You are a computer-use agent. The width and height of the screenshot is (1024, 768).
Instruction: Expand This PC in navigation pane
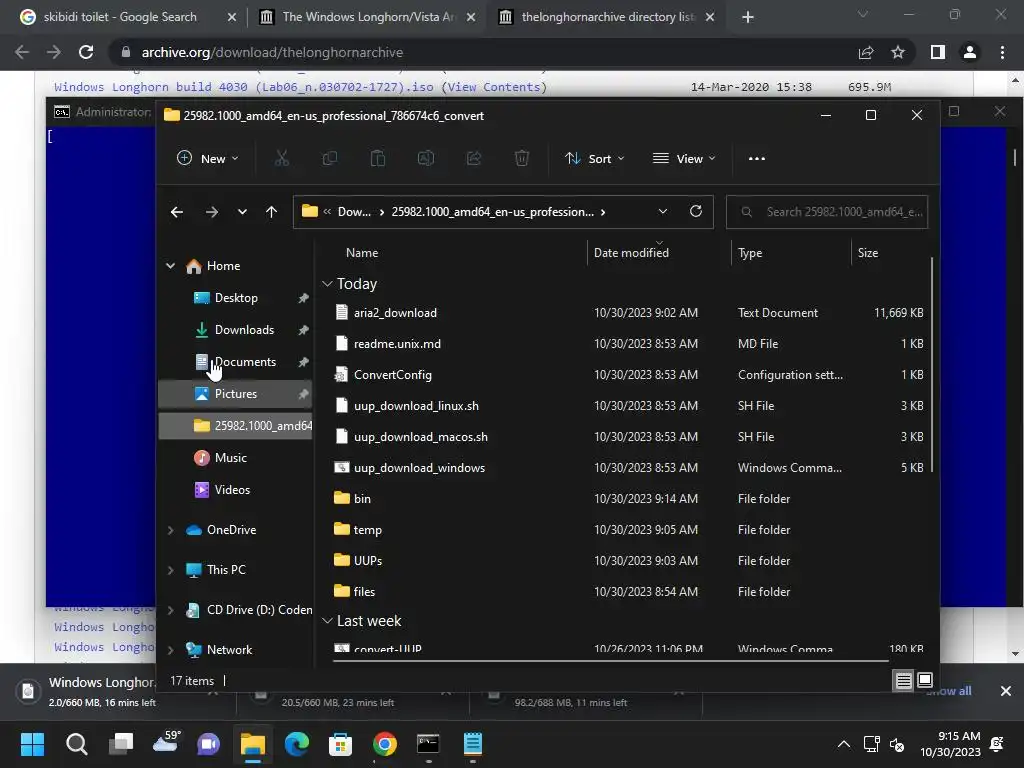[x=170, y=569]
